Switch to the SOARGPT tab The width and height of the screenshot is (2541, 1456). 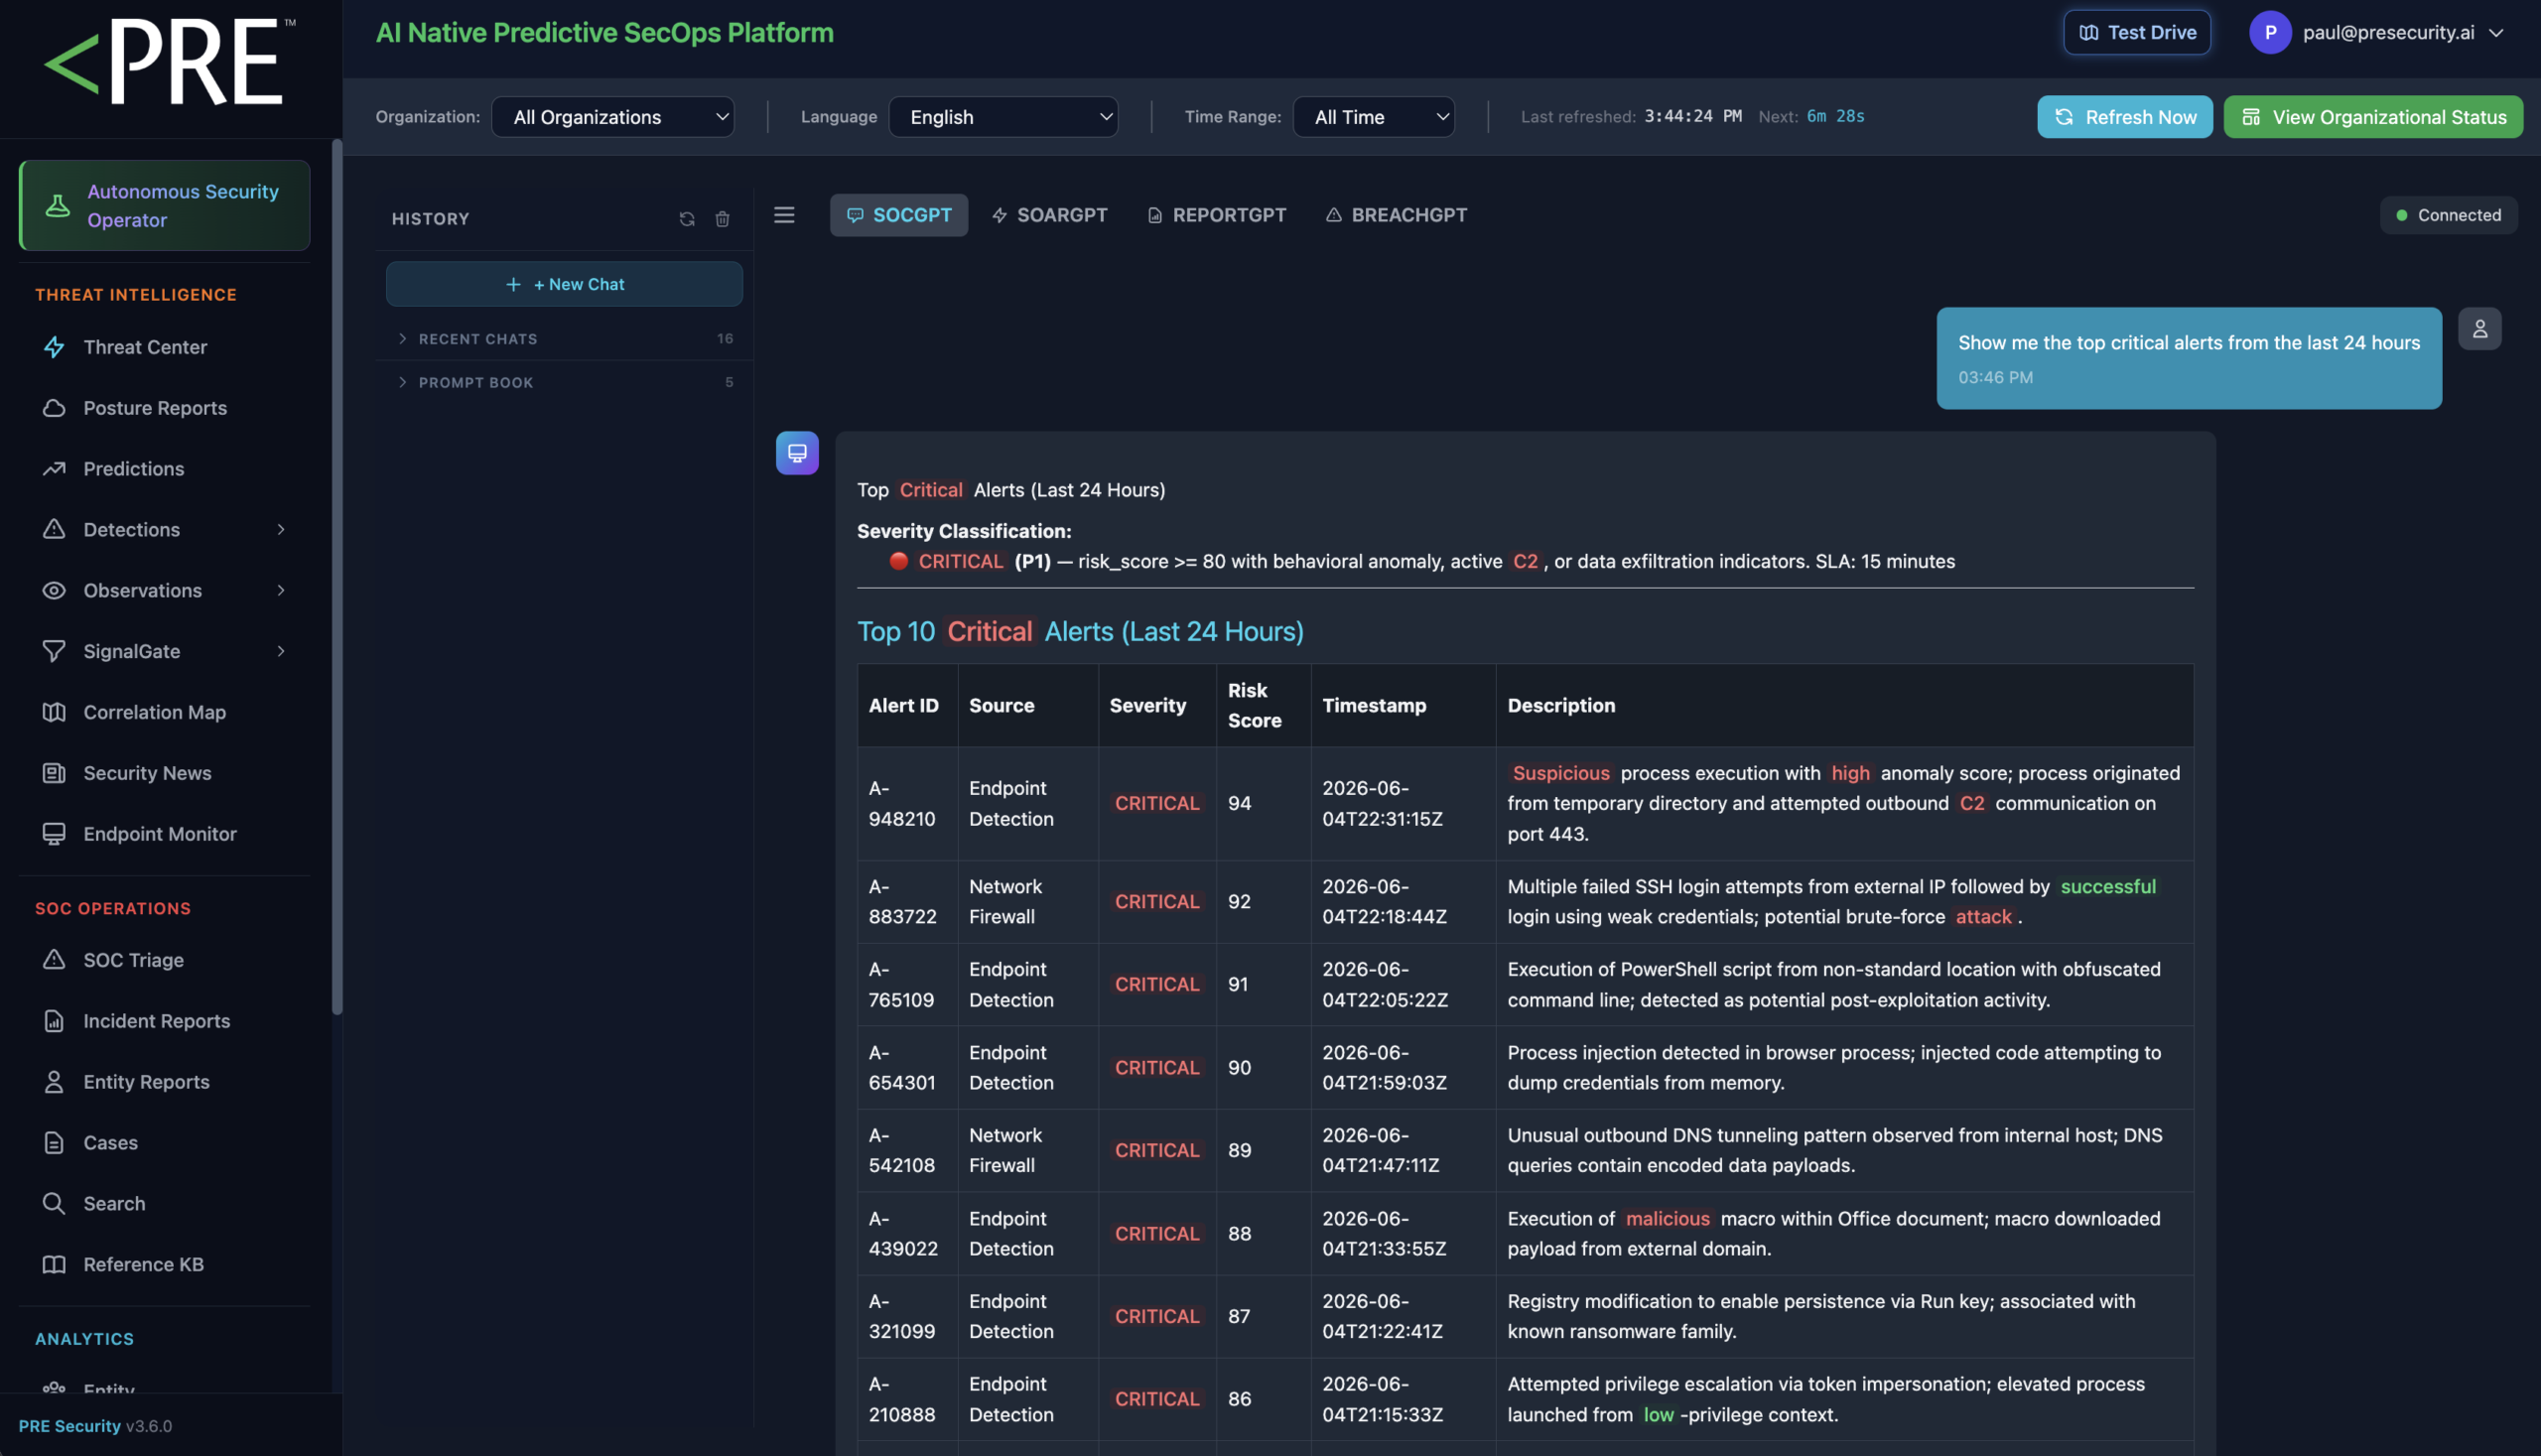(x=1049, y=215)
